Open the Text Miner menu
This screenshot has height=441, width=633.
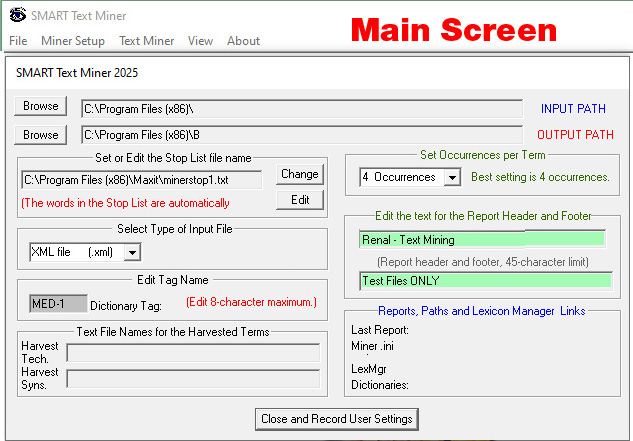point(147,41)
